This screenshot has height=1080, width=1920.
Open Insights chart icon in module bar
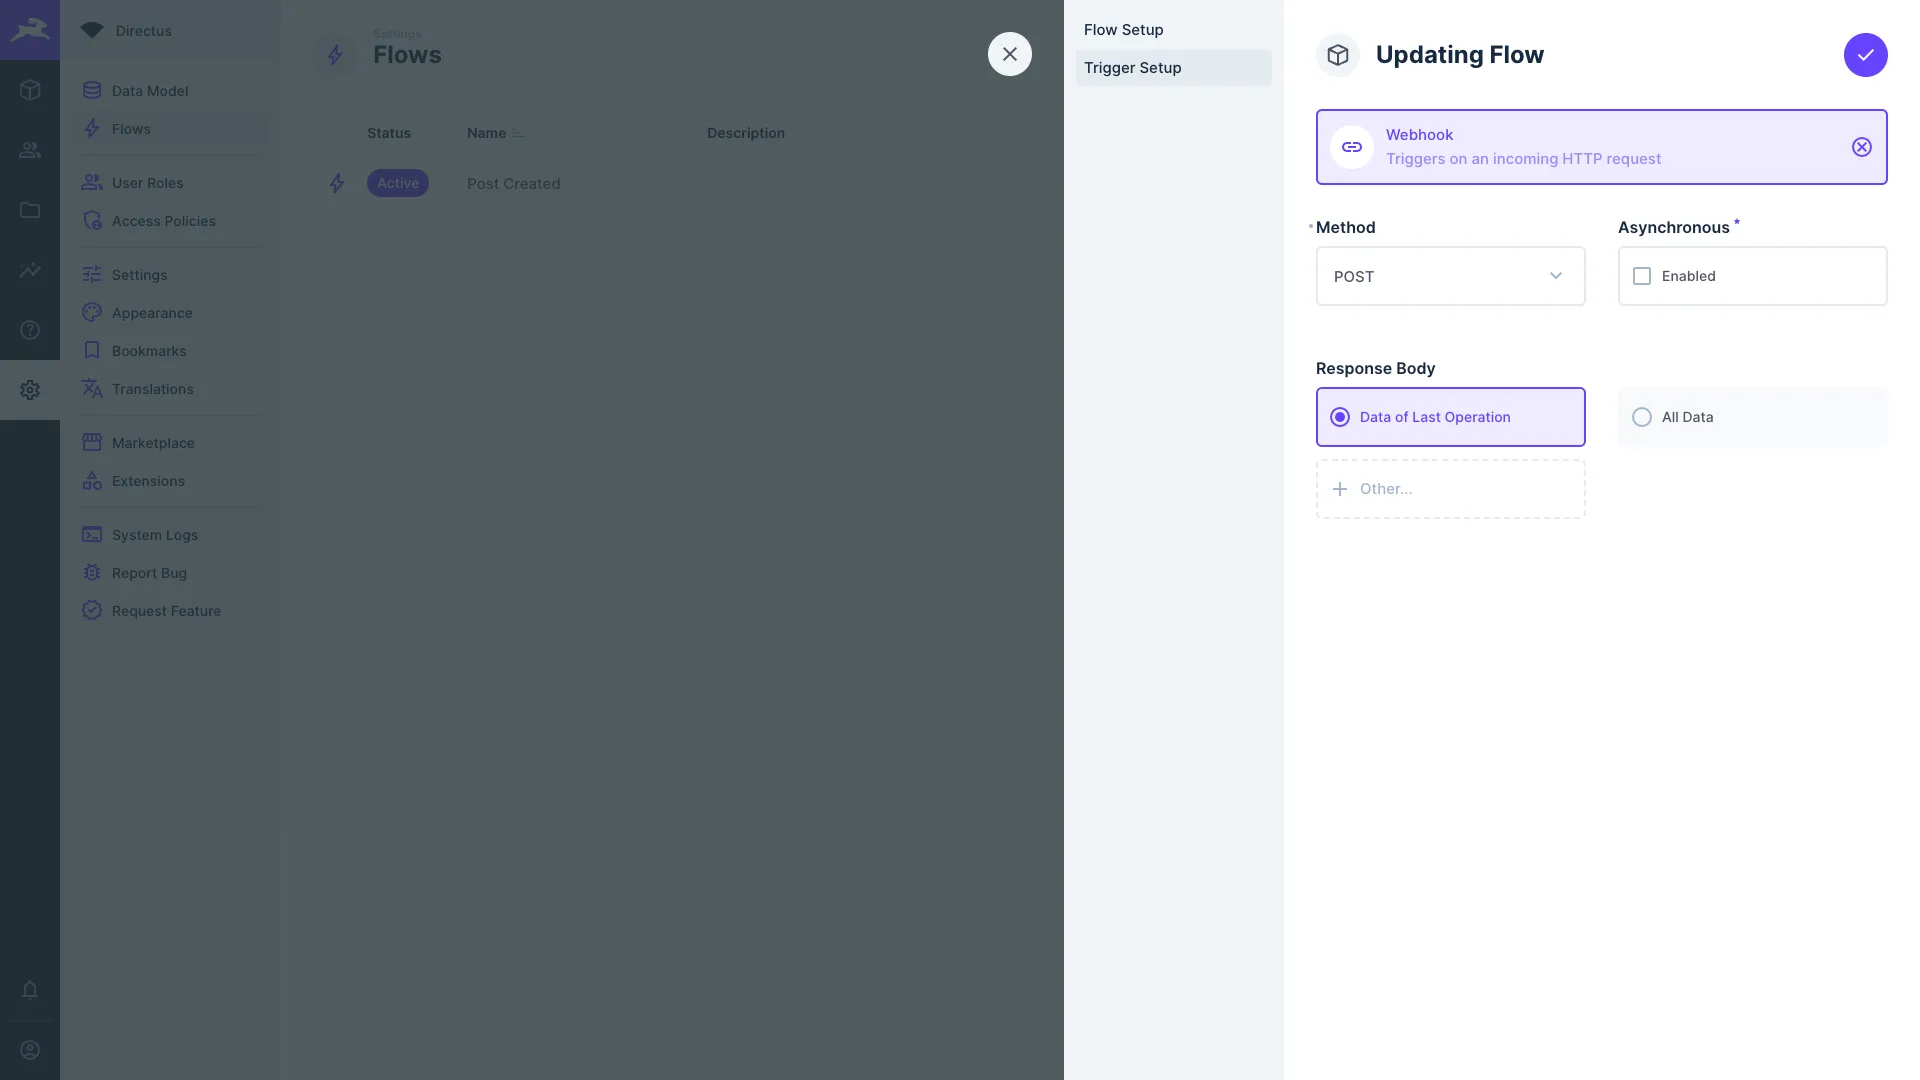click(x=30, y=270)
